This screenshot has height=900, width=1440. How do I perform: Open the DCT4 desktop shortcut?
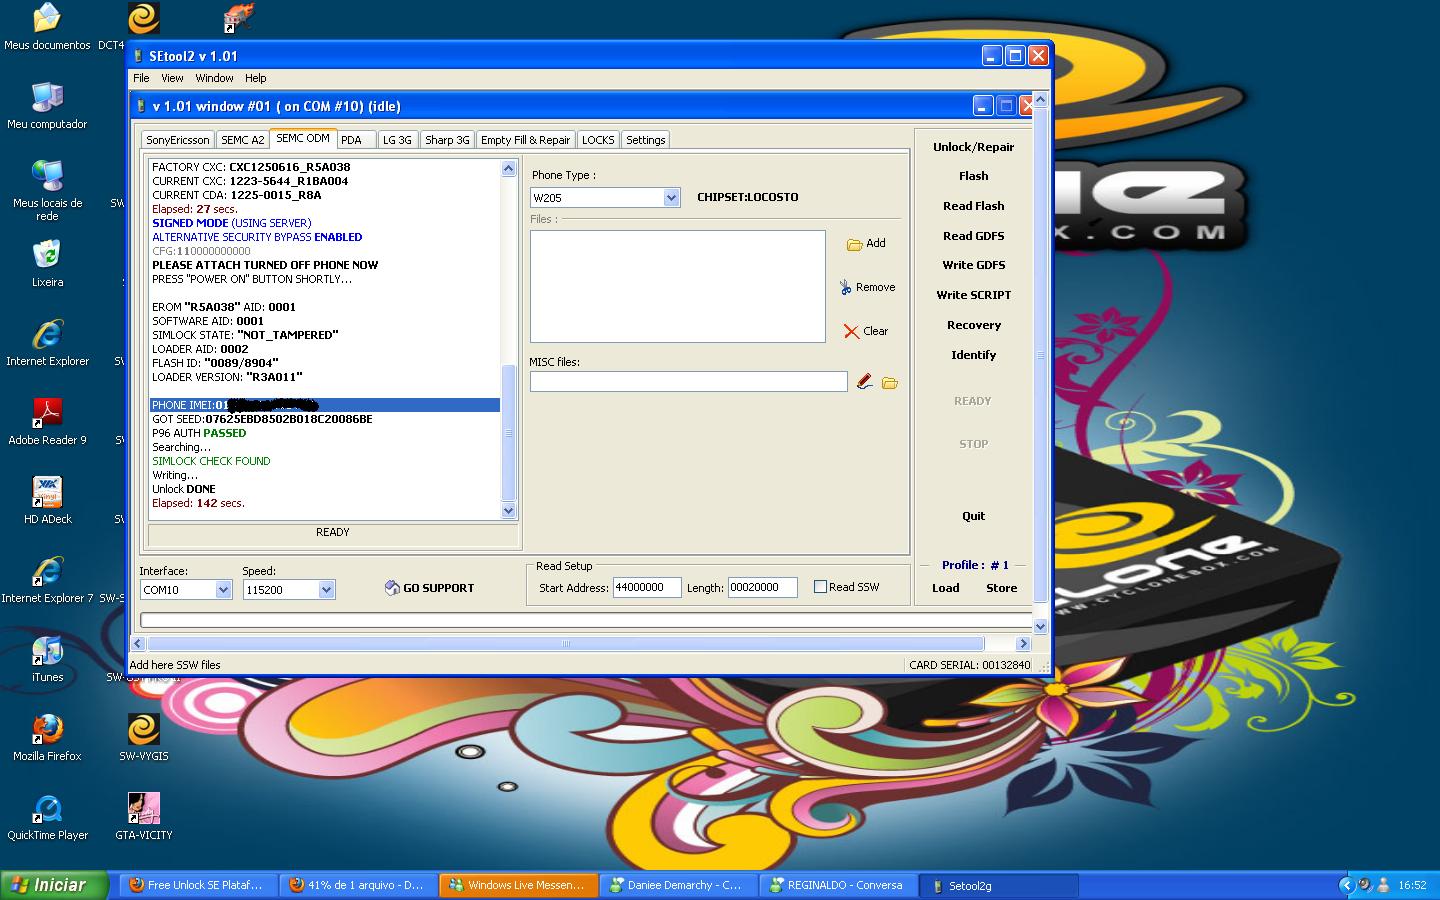click(x=143, y=18)
